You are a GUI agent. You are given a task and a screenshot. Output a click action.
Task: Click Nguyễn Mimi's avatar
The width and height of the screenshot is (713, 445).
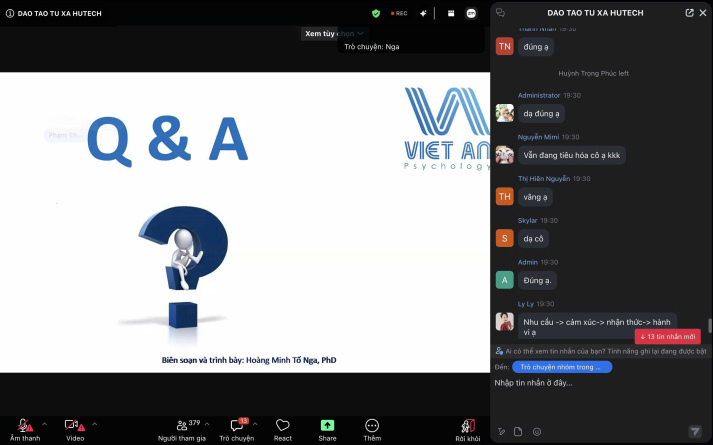[x=504, y=155]
